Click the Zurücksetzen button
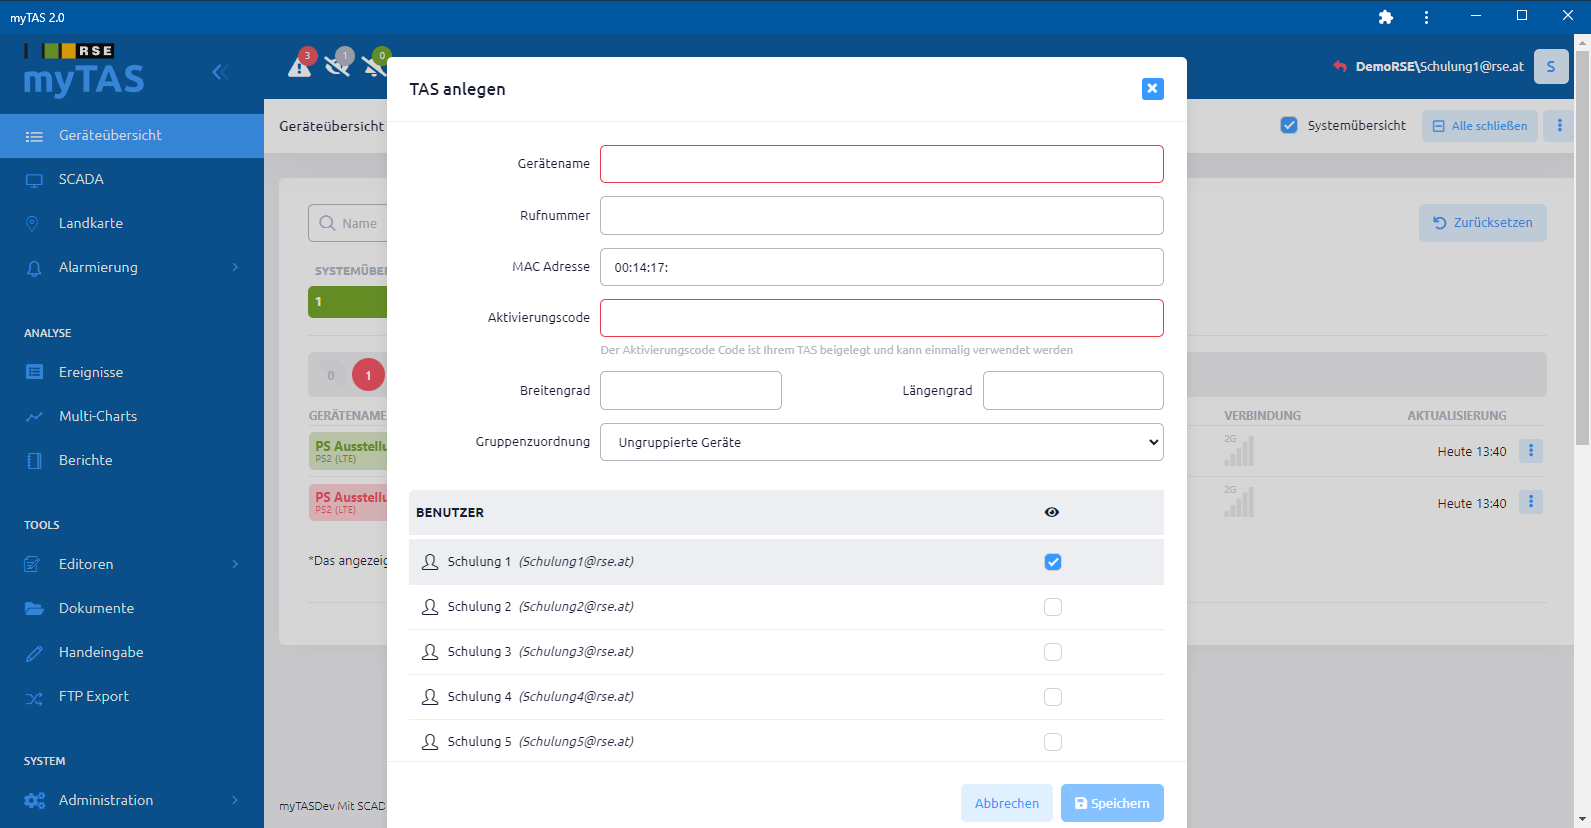 pyautogui.click(x=1482, y=223)
